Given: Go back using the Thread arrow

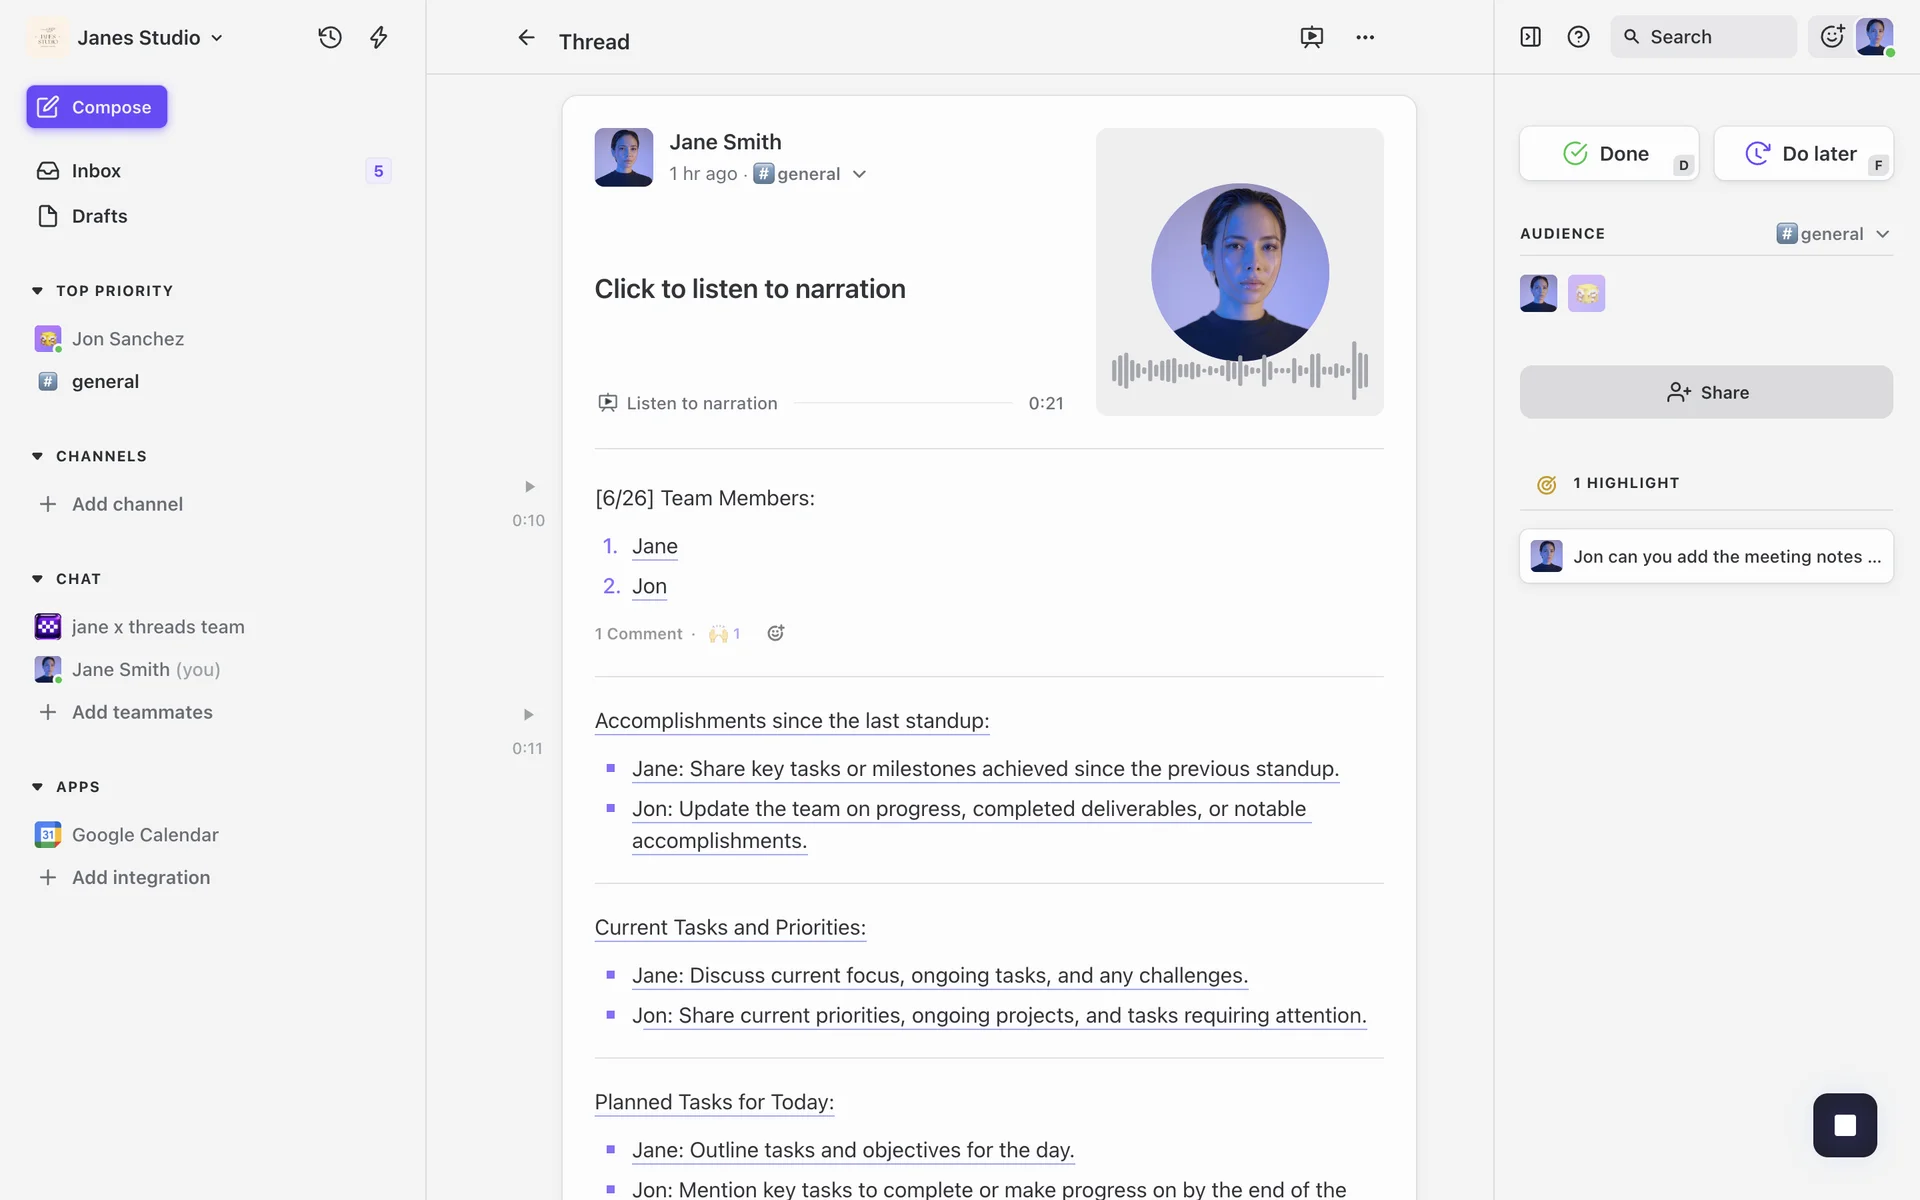Looking at the screenshot, I should pos(526,38).
